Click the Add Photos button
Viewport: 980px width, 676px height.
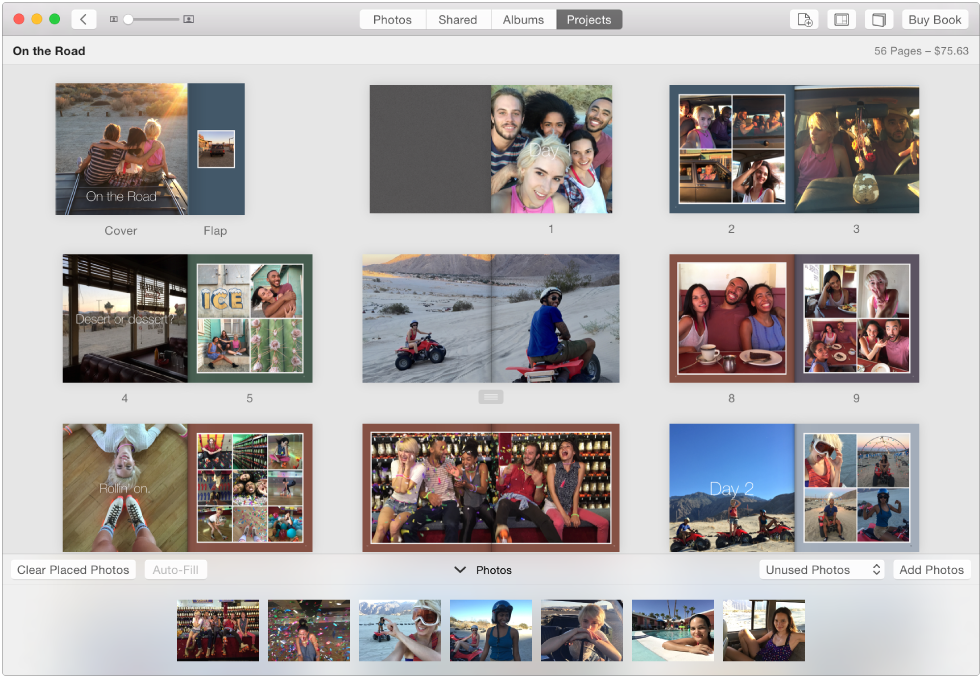(x=931, y=570)
